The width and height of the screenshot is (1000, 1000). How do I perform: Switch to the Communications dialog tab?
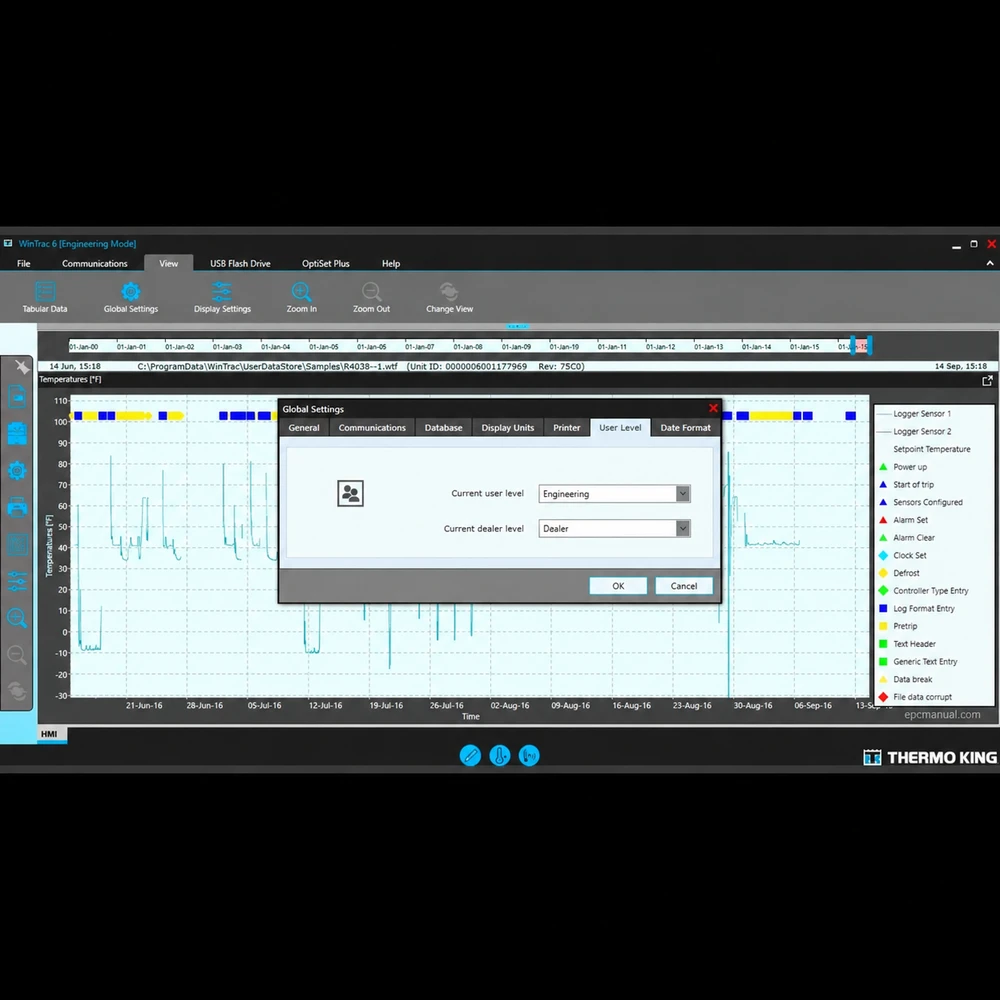coord(372,427)
